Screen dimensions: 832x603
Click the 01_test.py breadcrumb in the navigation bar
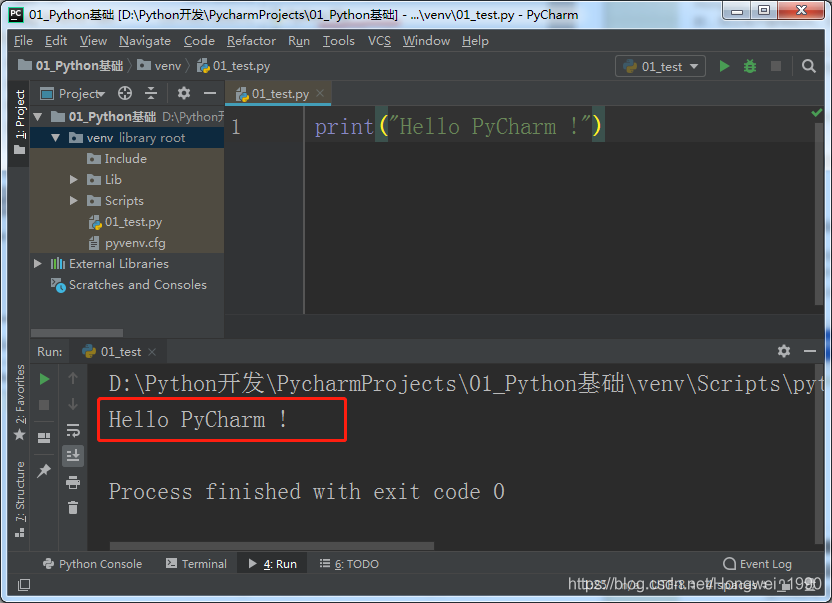pyautogui.click(x=233, y=66)
